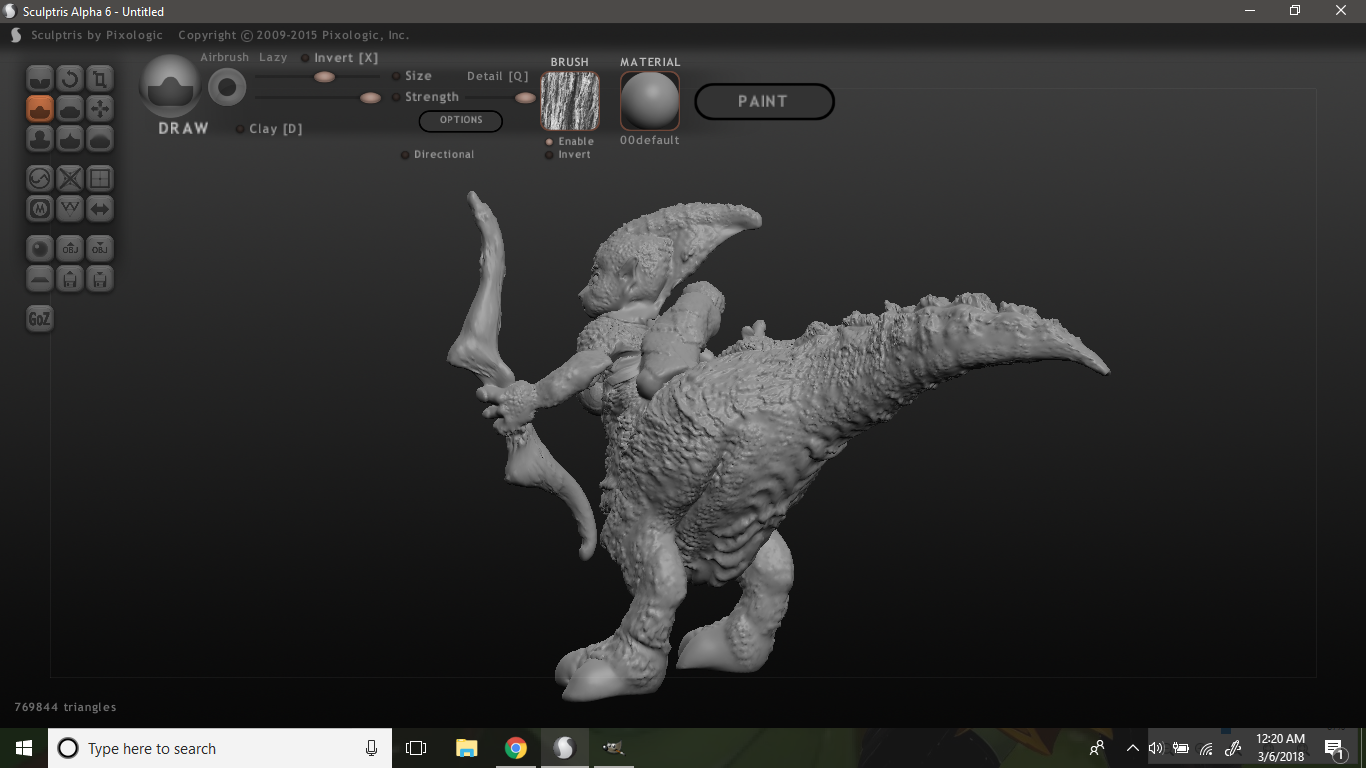Select the Flatten brush tool
The width and height of the screenshot is (1366, 768).
[70, 108]
